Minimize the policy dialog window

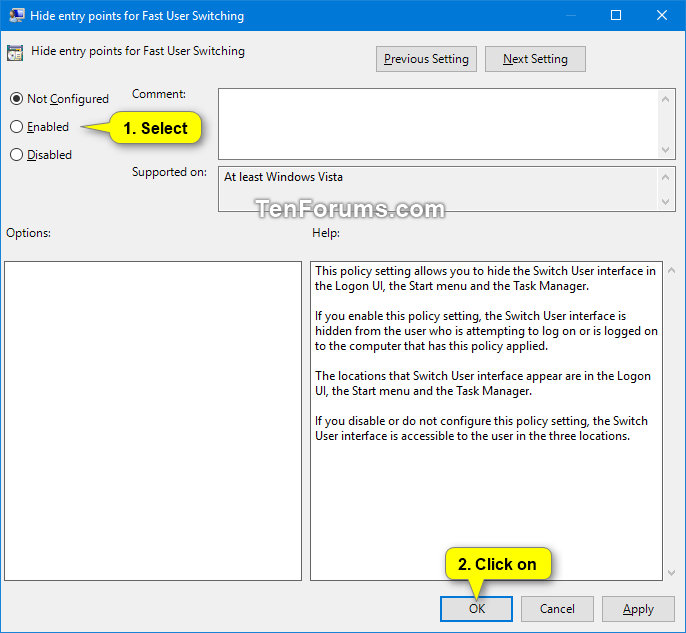point(570,15)
